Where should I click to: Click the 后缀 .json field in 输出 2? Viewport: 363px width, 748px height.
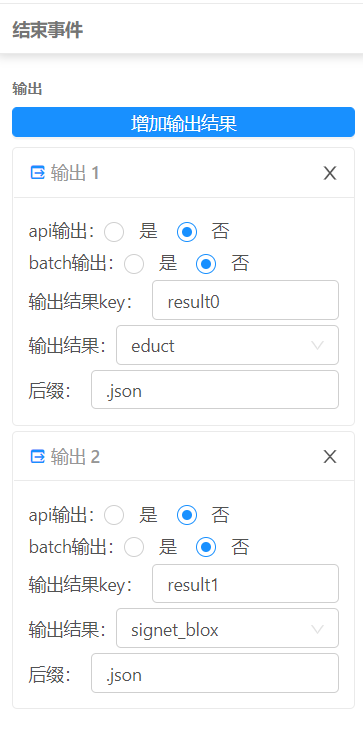215,673
